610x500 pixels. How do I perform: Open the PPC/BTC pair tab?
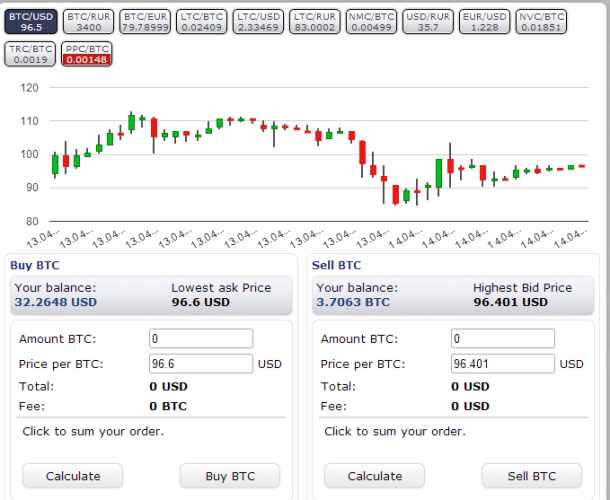pos(87,54)
